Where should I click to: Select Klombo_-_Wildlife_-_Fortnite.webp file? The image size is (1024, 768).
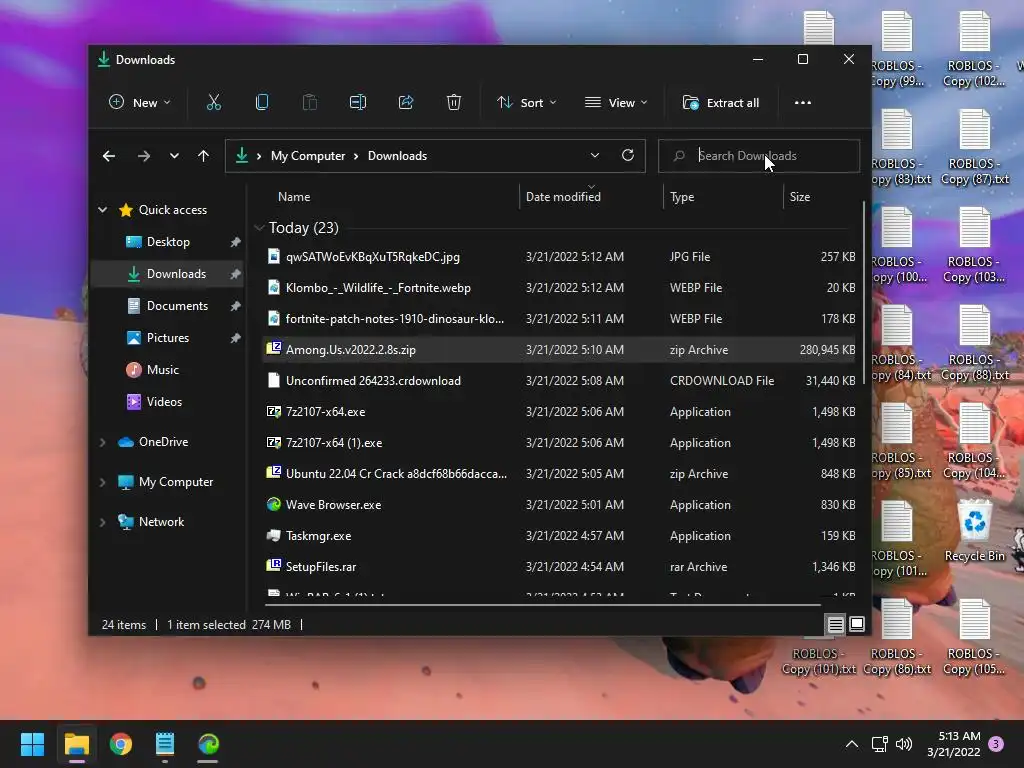coord(559,288)
